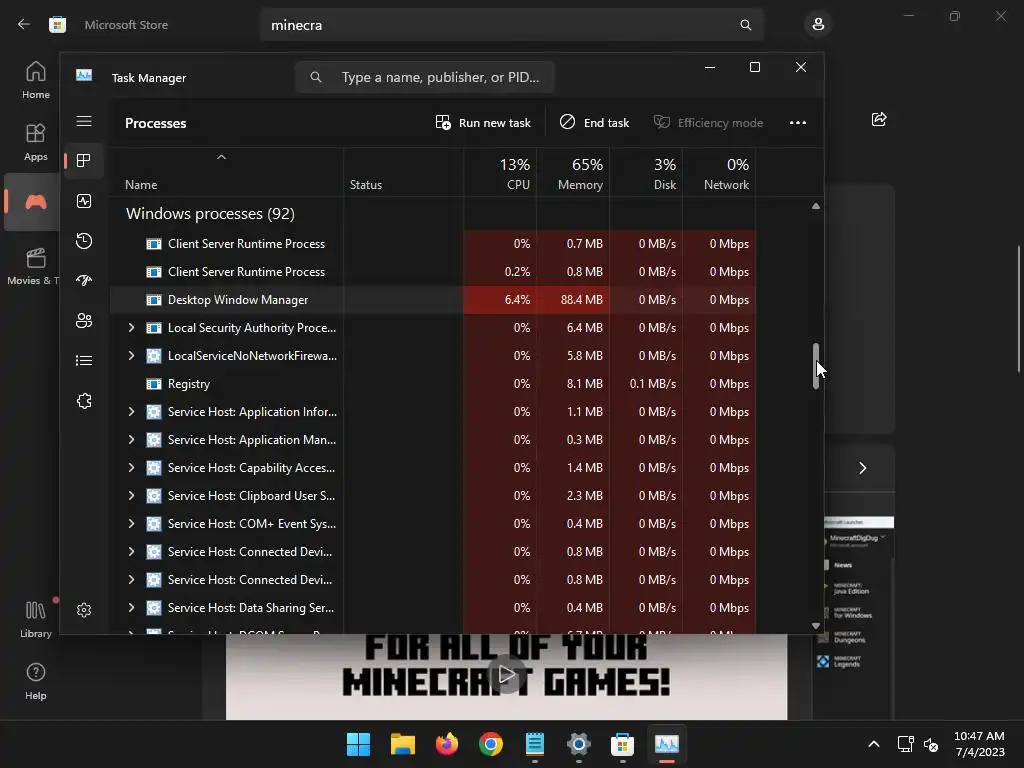Open the Performance page in Task Manager
This screenshot has height=768, width=1024.
tap(84, 201)
